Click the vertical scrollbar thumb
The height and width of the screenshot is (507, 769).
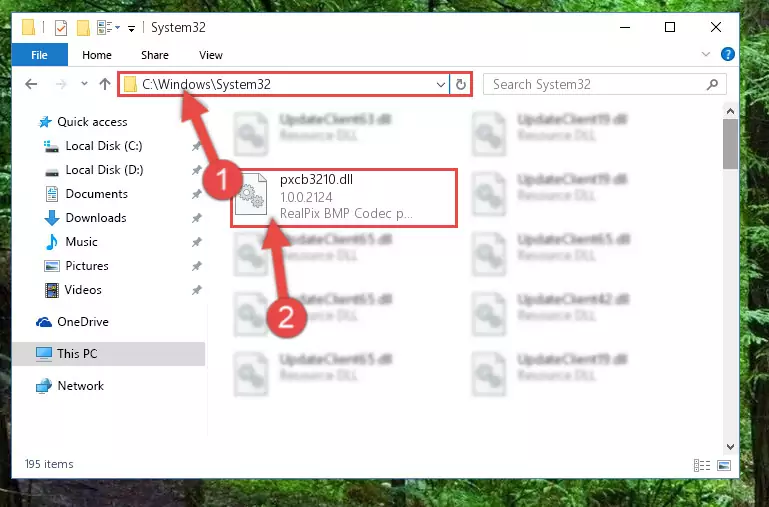730,144
